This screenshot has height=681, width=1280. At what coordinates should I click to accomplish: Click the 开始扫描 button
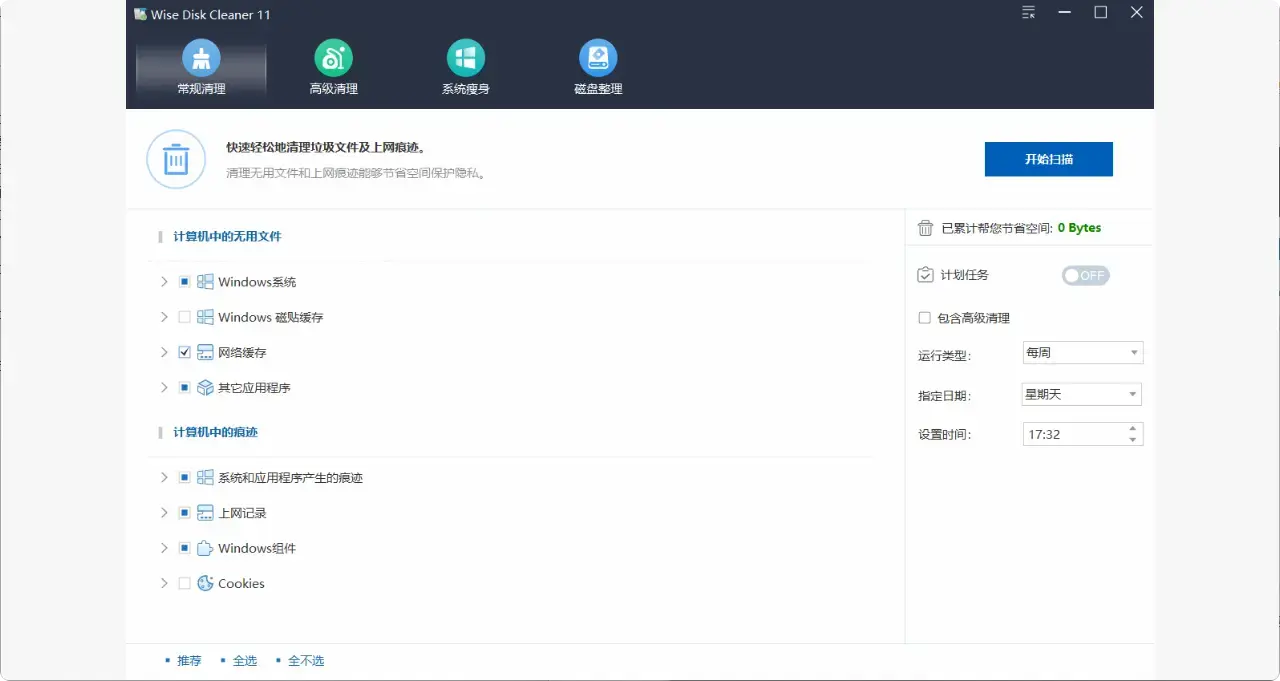pos(1048,159)
